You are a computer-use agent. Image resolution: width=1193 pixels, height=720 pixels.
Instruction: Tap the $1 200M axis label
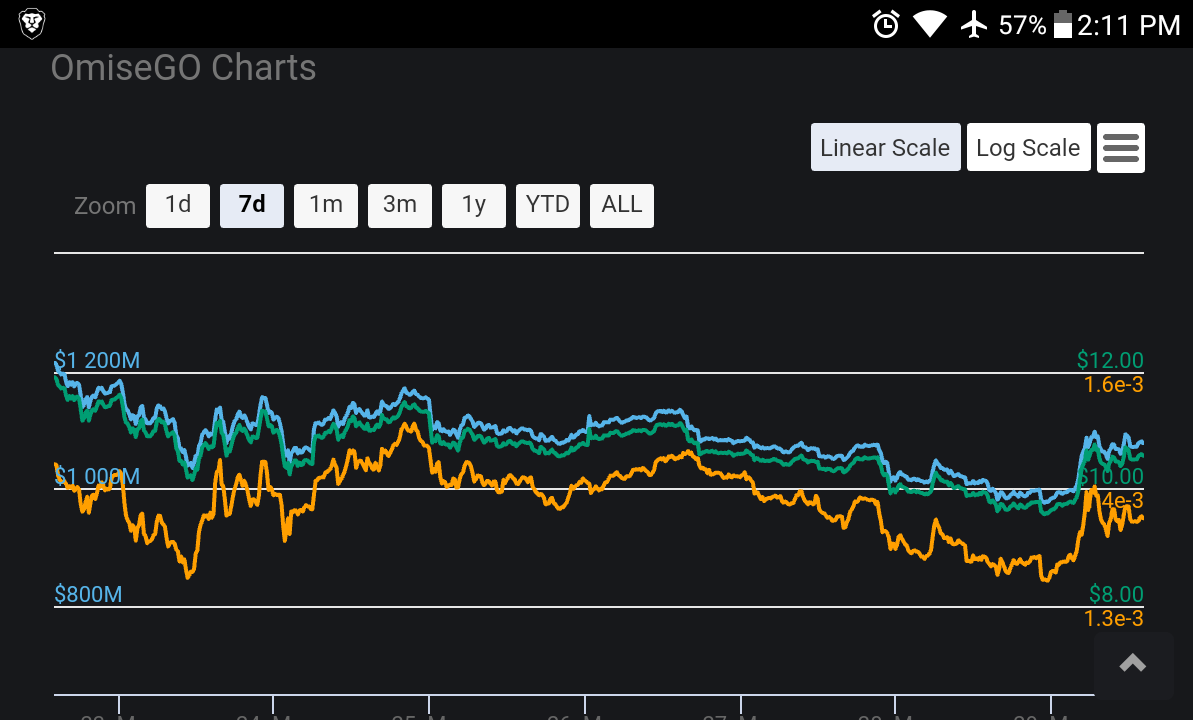97,360
